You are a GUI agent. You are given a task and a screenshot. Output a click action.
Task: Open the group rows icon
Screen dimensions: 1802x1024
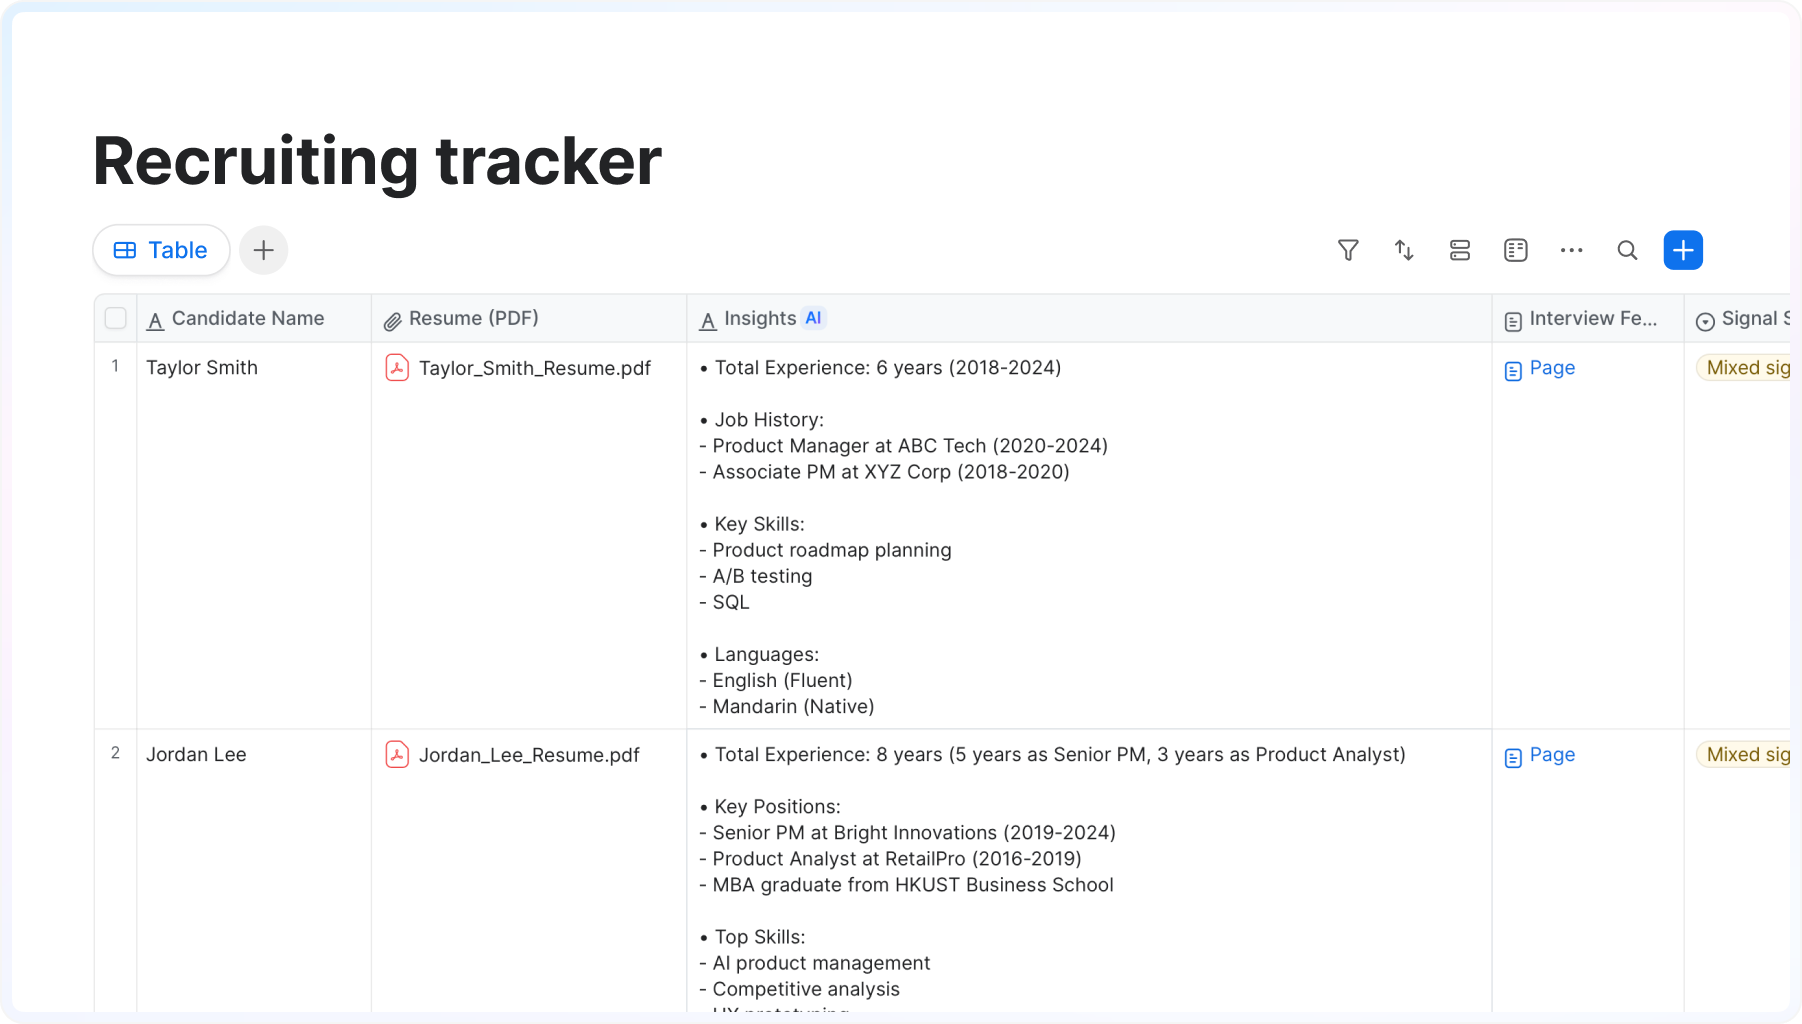[x=1460, y=250]
